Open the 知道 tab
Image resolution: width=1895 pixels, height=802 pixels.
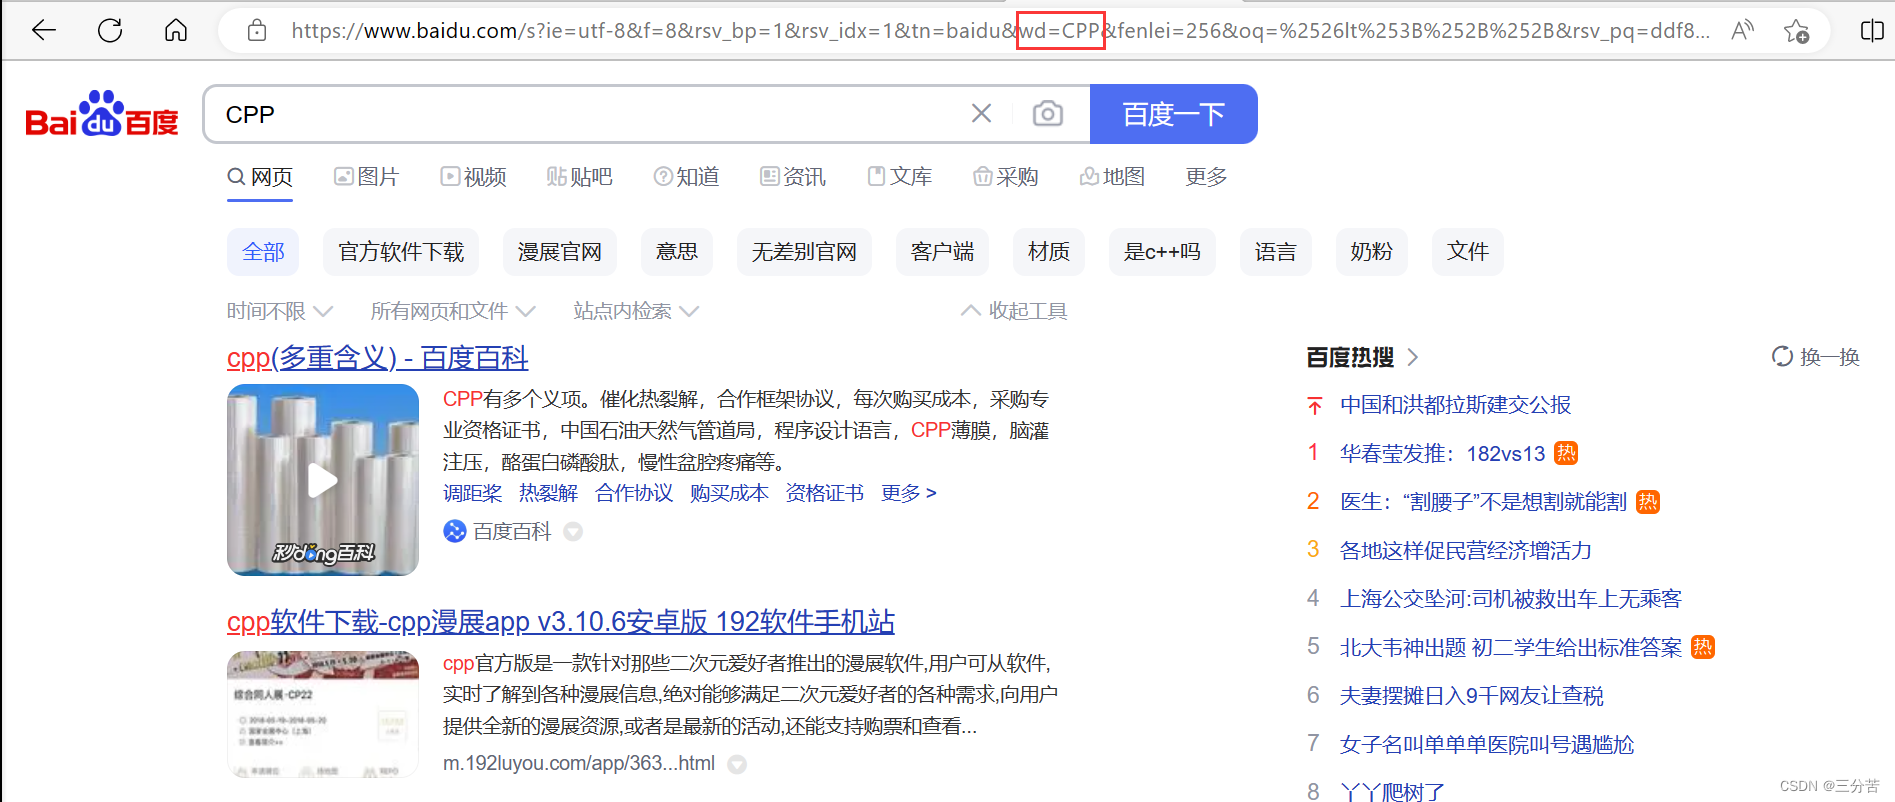click(686, 177)
